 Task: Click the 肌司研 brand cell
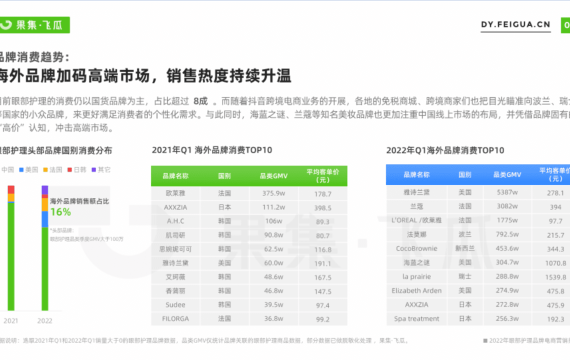point(175,235)
